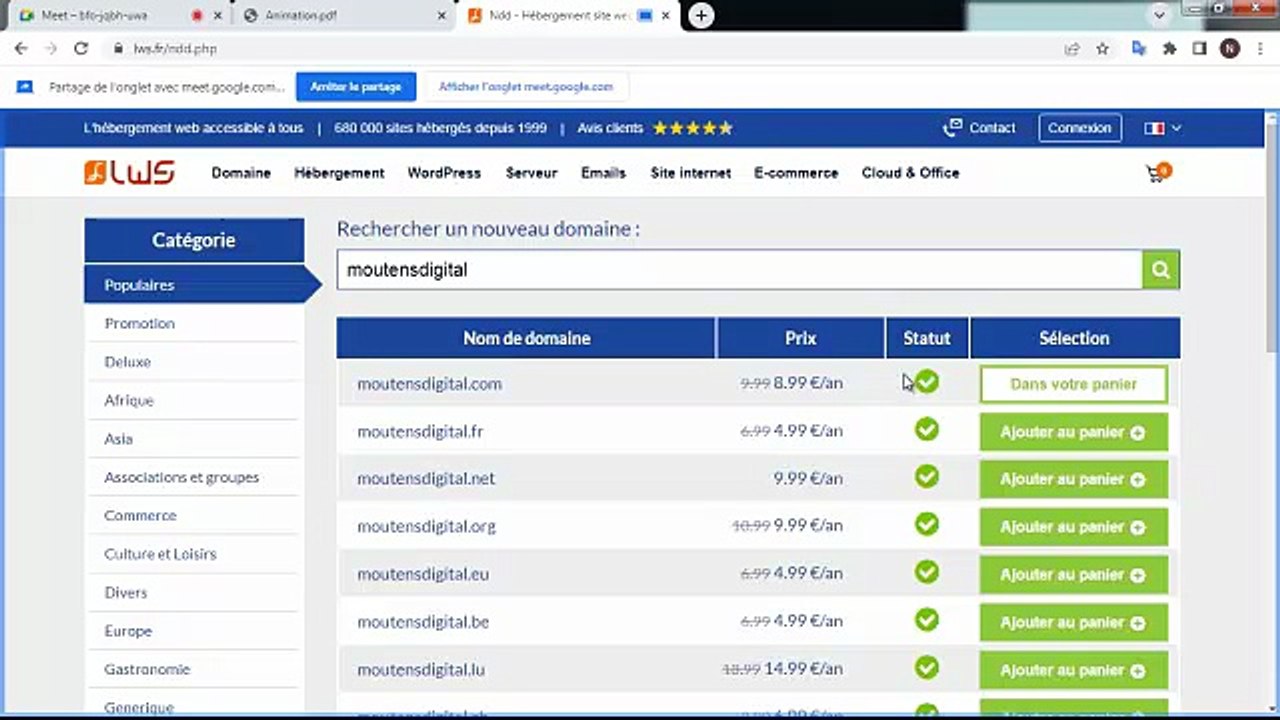Open the share page icon in address bar

click(1072, 48)
